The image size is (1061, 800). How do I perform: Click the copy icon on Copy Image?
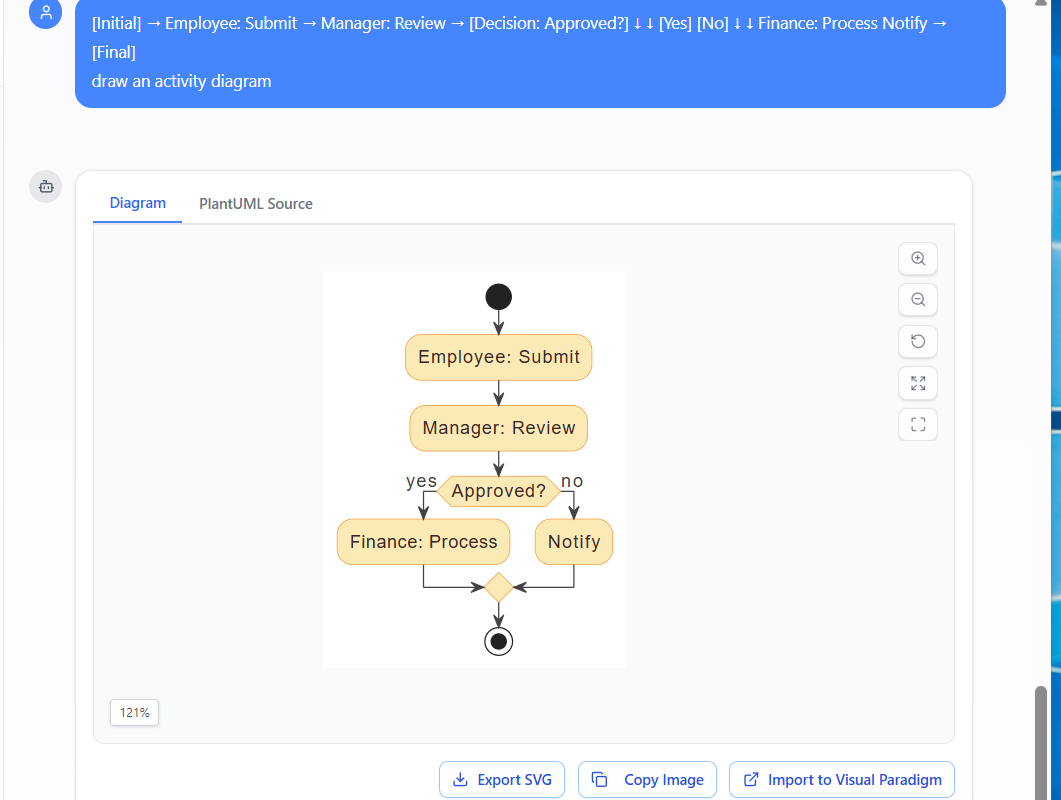tap(599, 779)
